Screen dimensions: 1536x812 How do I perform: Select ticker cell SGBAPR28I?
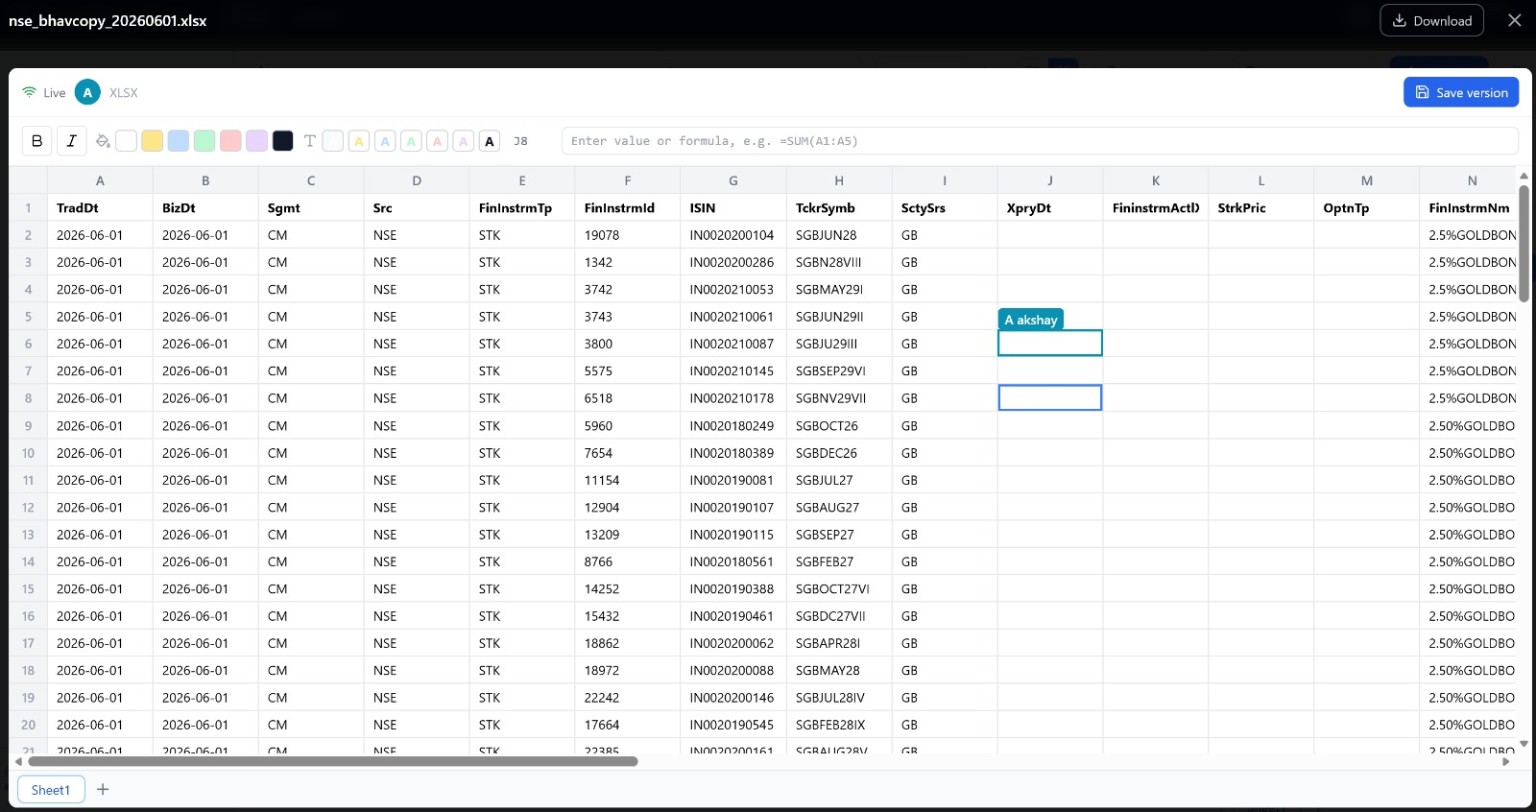839,642
